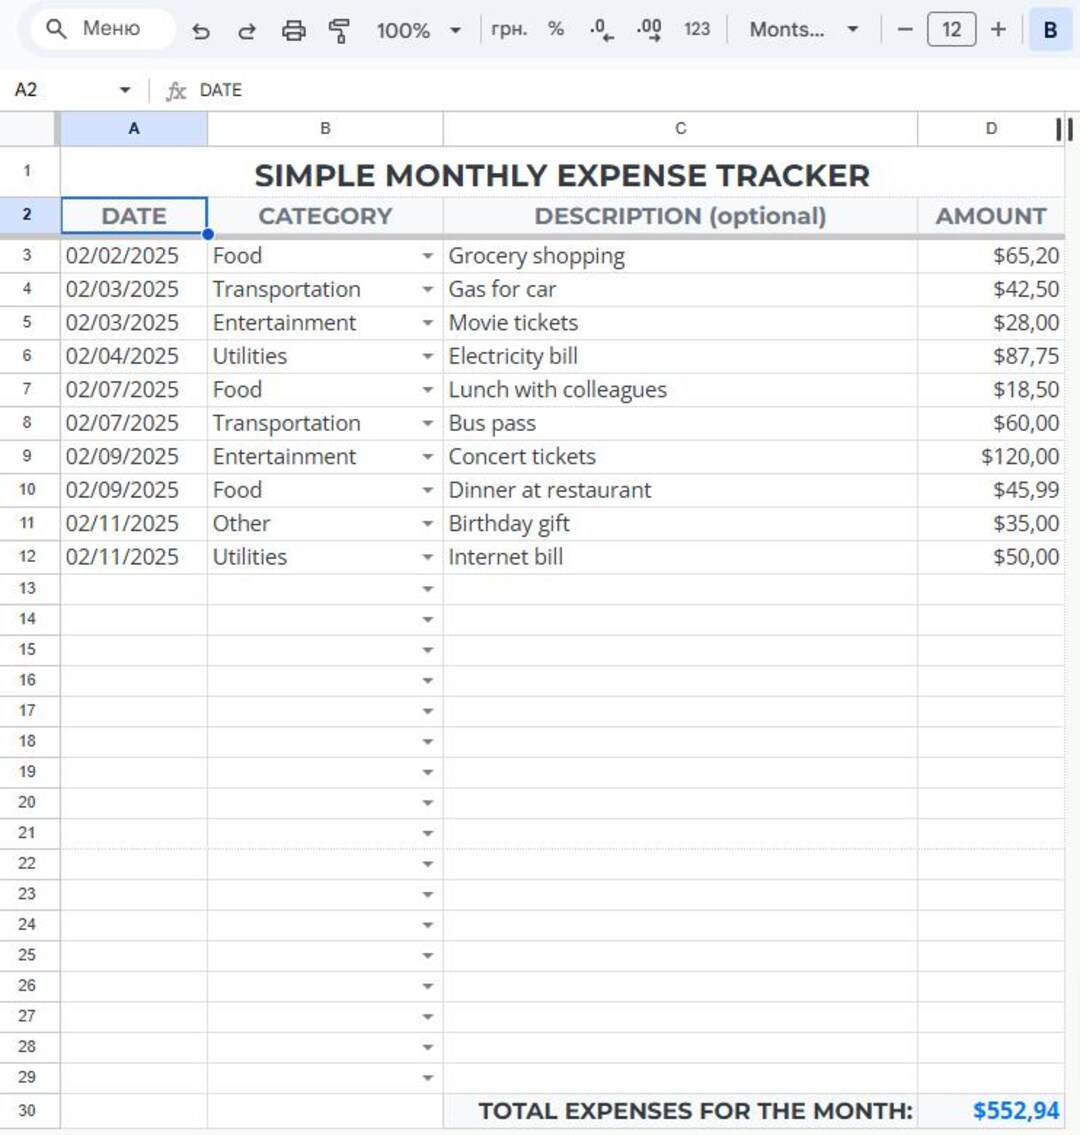Select column A header
The width and height of the screenshot is (1080, 1135).
pyautogui.click(x=134, y=129)
